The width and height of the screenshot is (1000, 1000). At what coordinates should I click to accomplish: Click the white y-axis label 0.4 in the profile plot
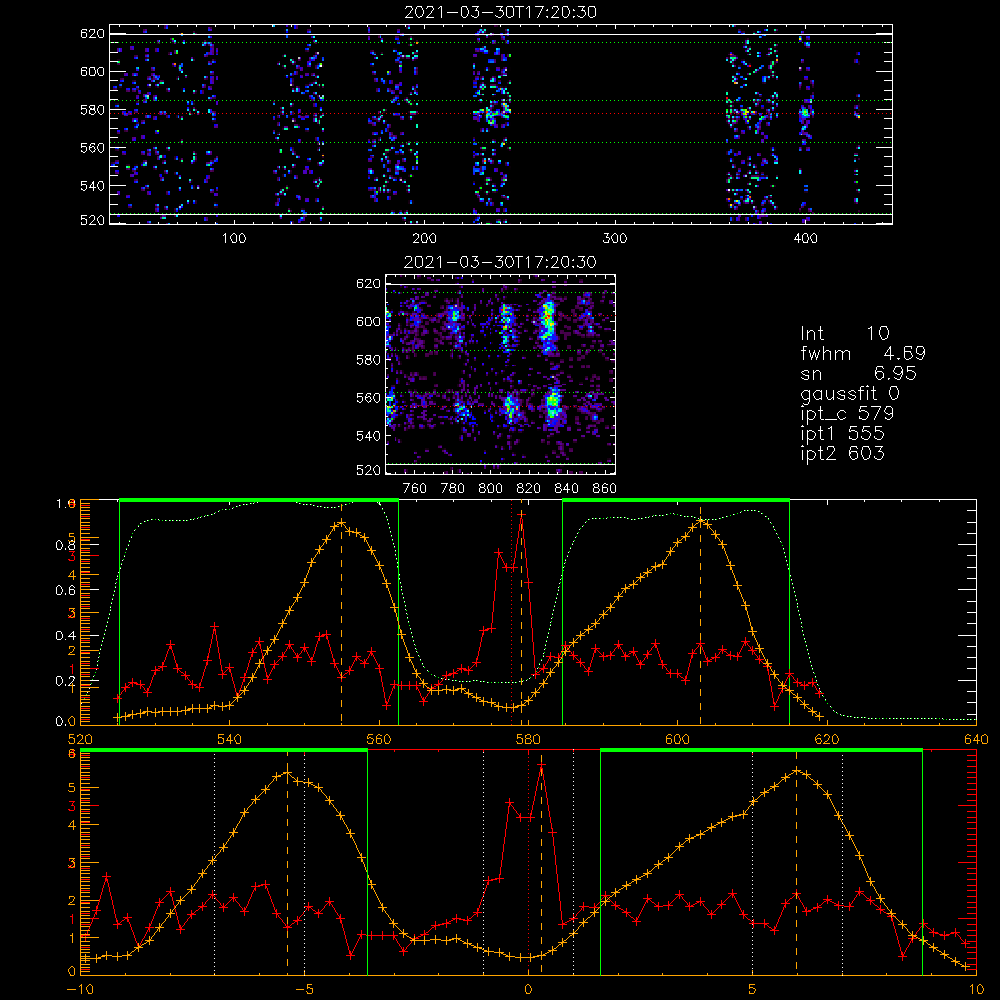coord(65,636)
